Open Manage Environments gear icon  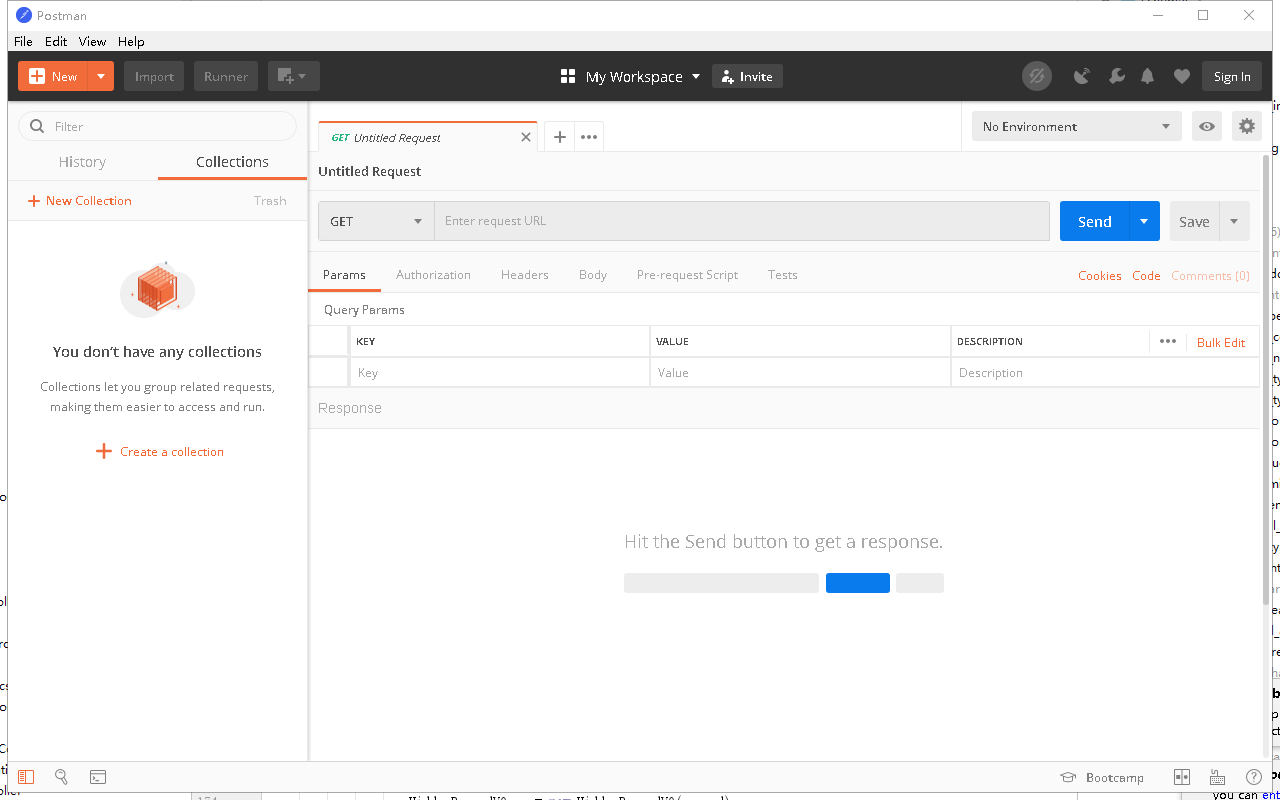tap(1246, 126)
